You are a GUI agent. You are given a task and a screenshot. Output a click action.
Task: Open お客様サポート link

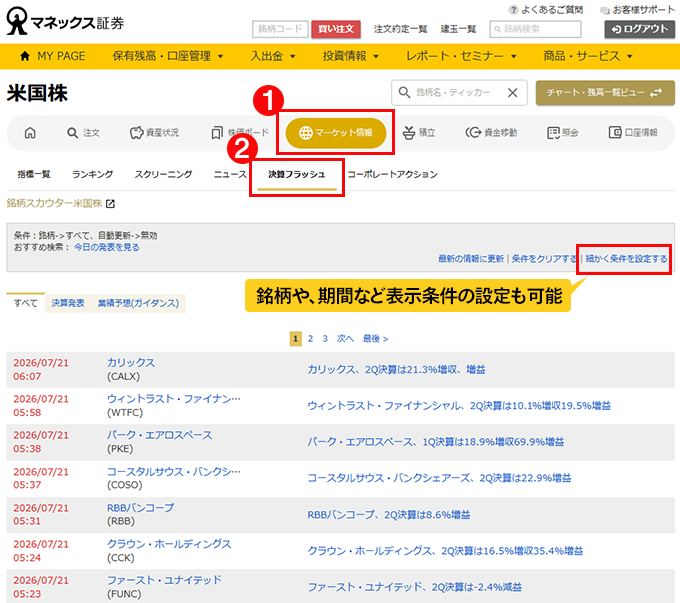pos(637,10)
